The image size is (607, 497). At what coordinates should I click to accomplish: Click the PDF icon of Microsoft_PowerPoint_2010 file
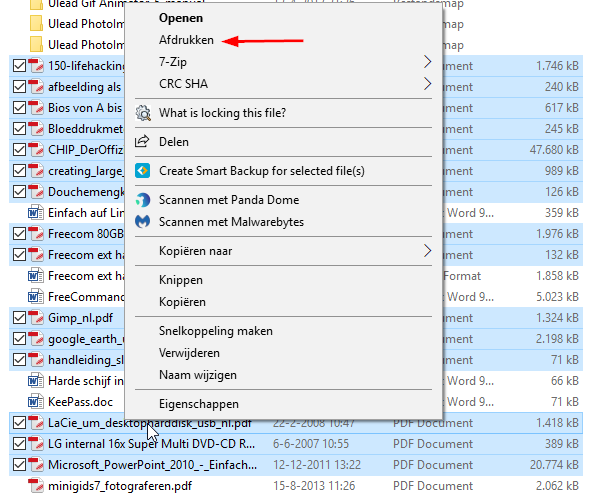click(x=36, y=464)
